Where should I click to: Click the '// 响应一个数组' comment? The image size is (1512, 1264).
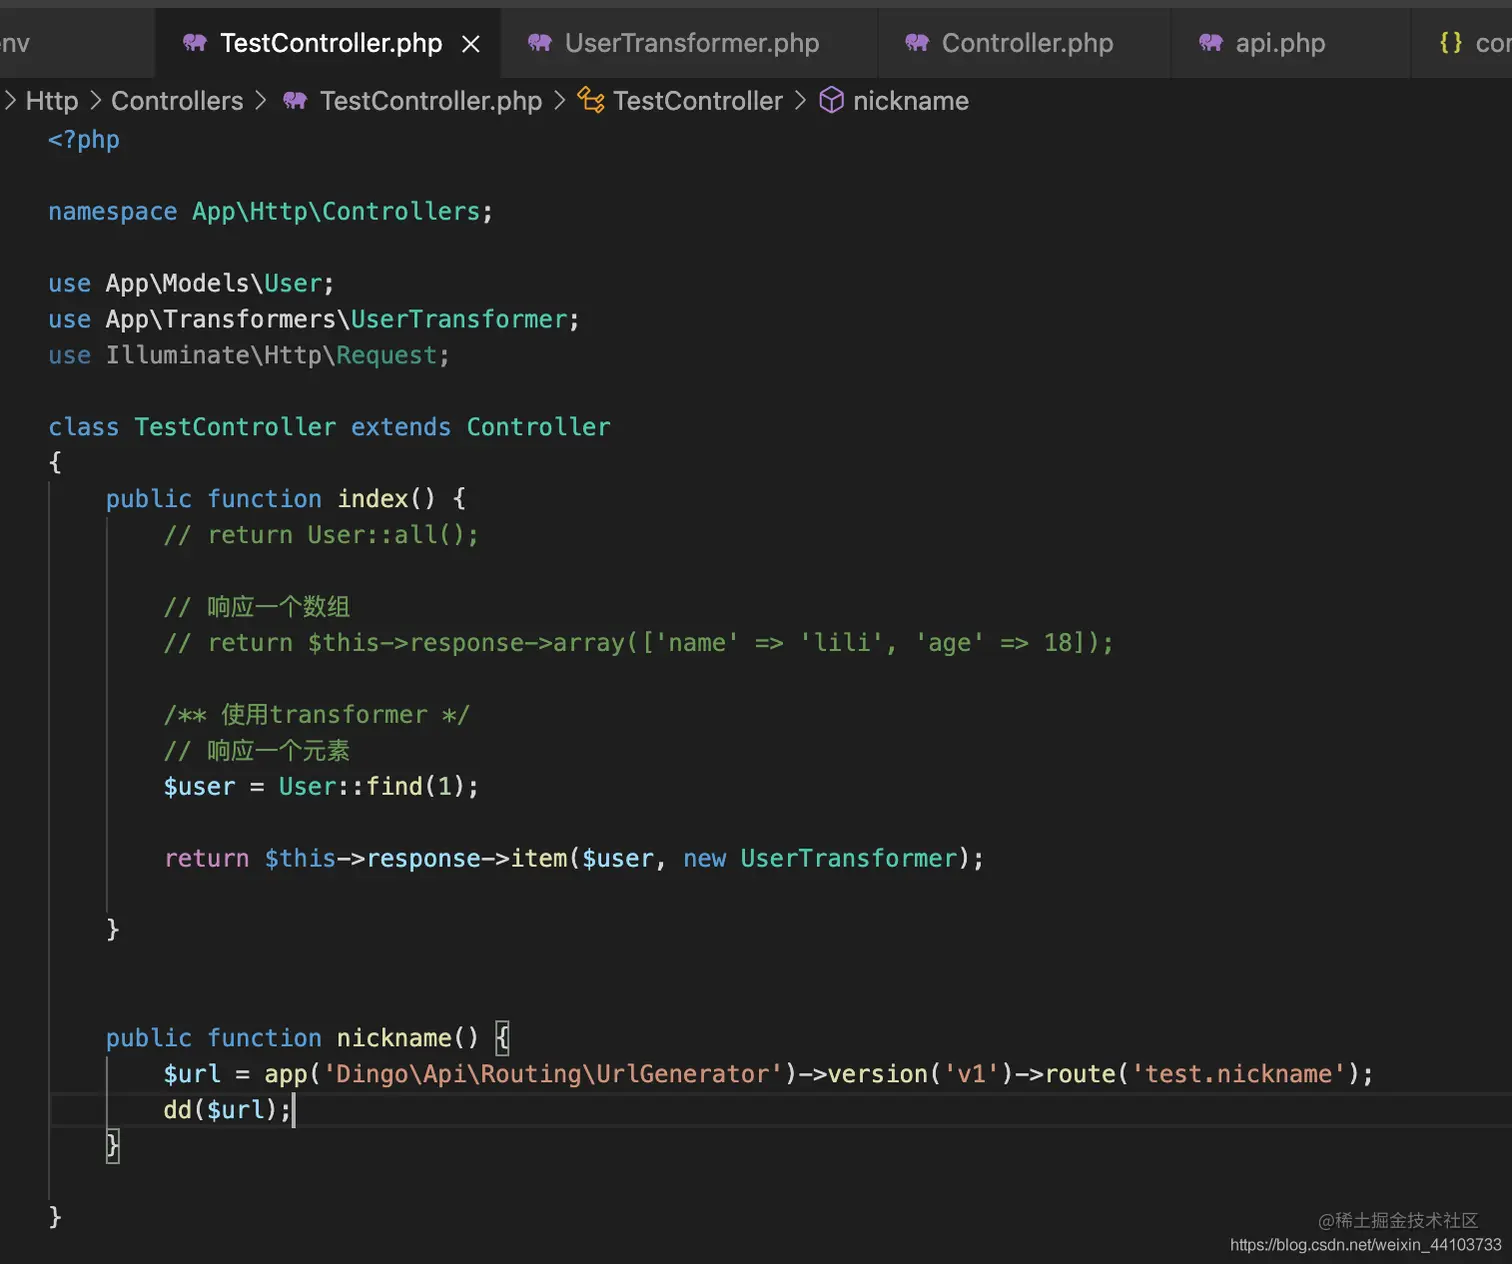[x=257, y=607]
